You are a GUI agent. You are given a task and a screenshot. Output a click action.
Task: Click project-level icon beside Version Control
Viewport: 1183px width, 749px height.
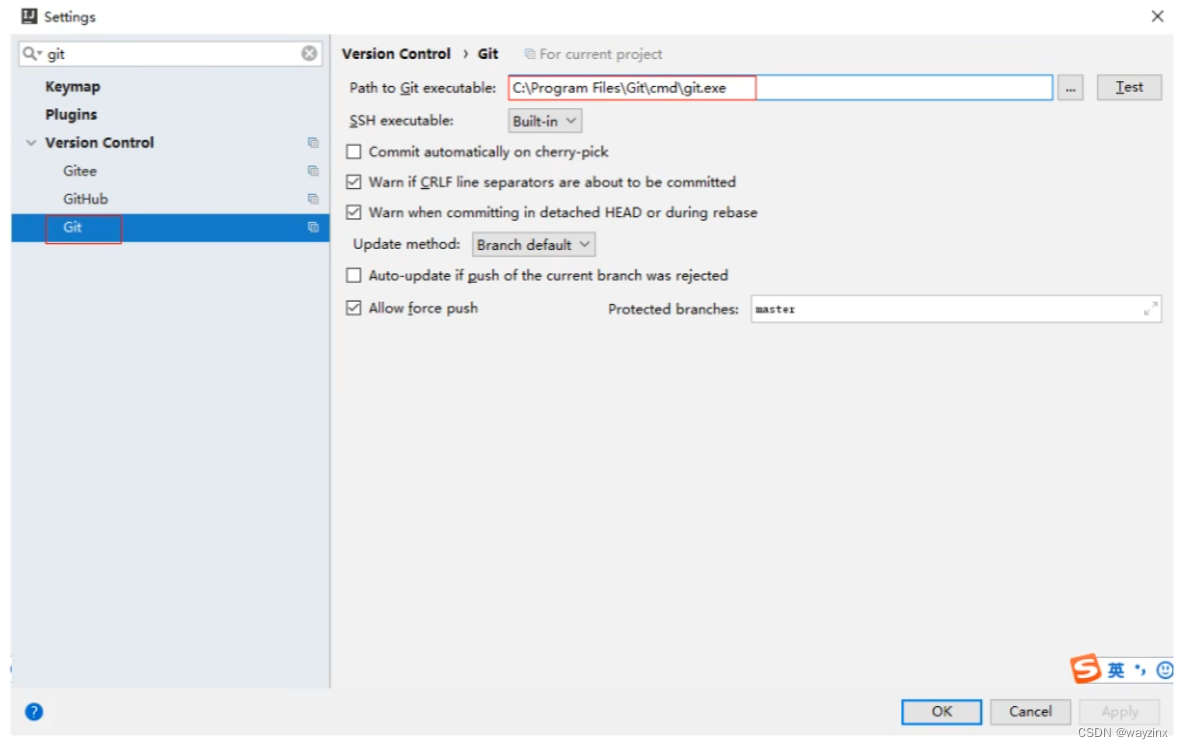pos(313,143)
